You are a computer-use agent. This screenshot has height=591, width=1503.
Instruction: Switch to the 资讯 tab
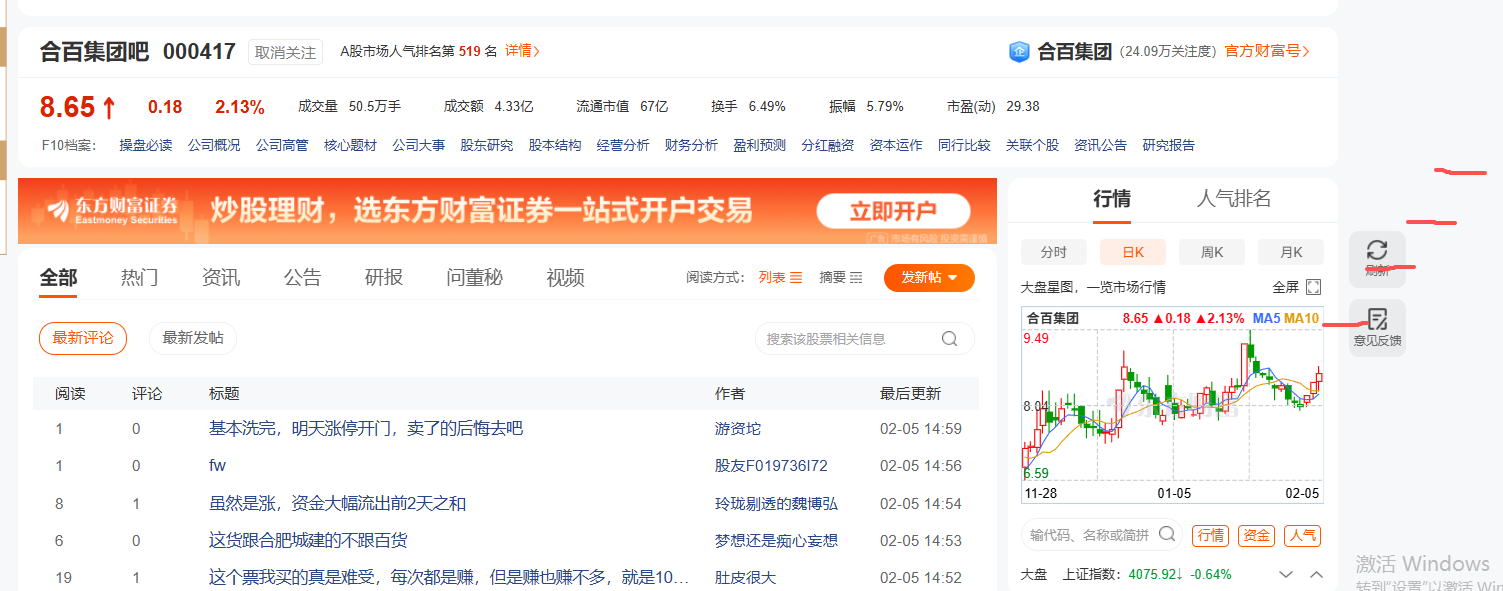click(x=221, y=278)
